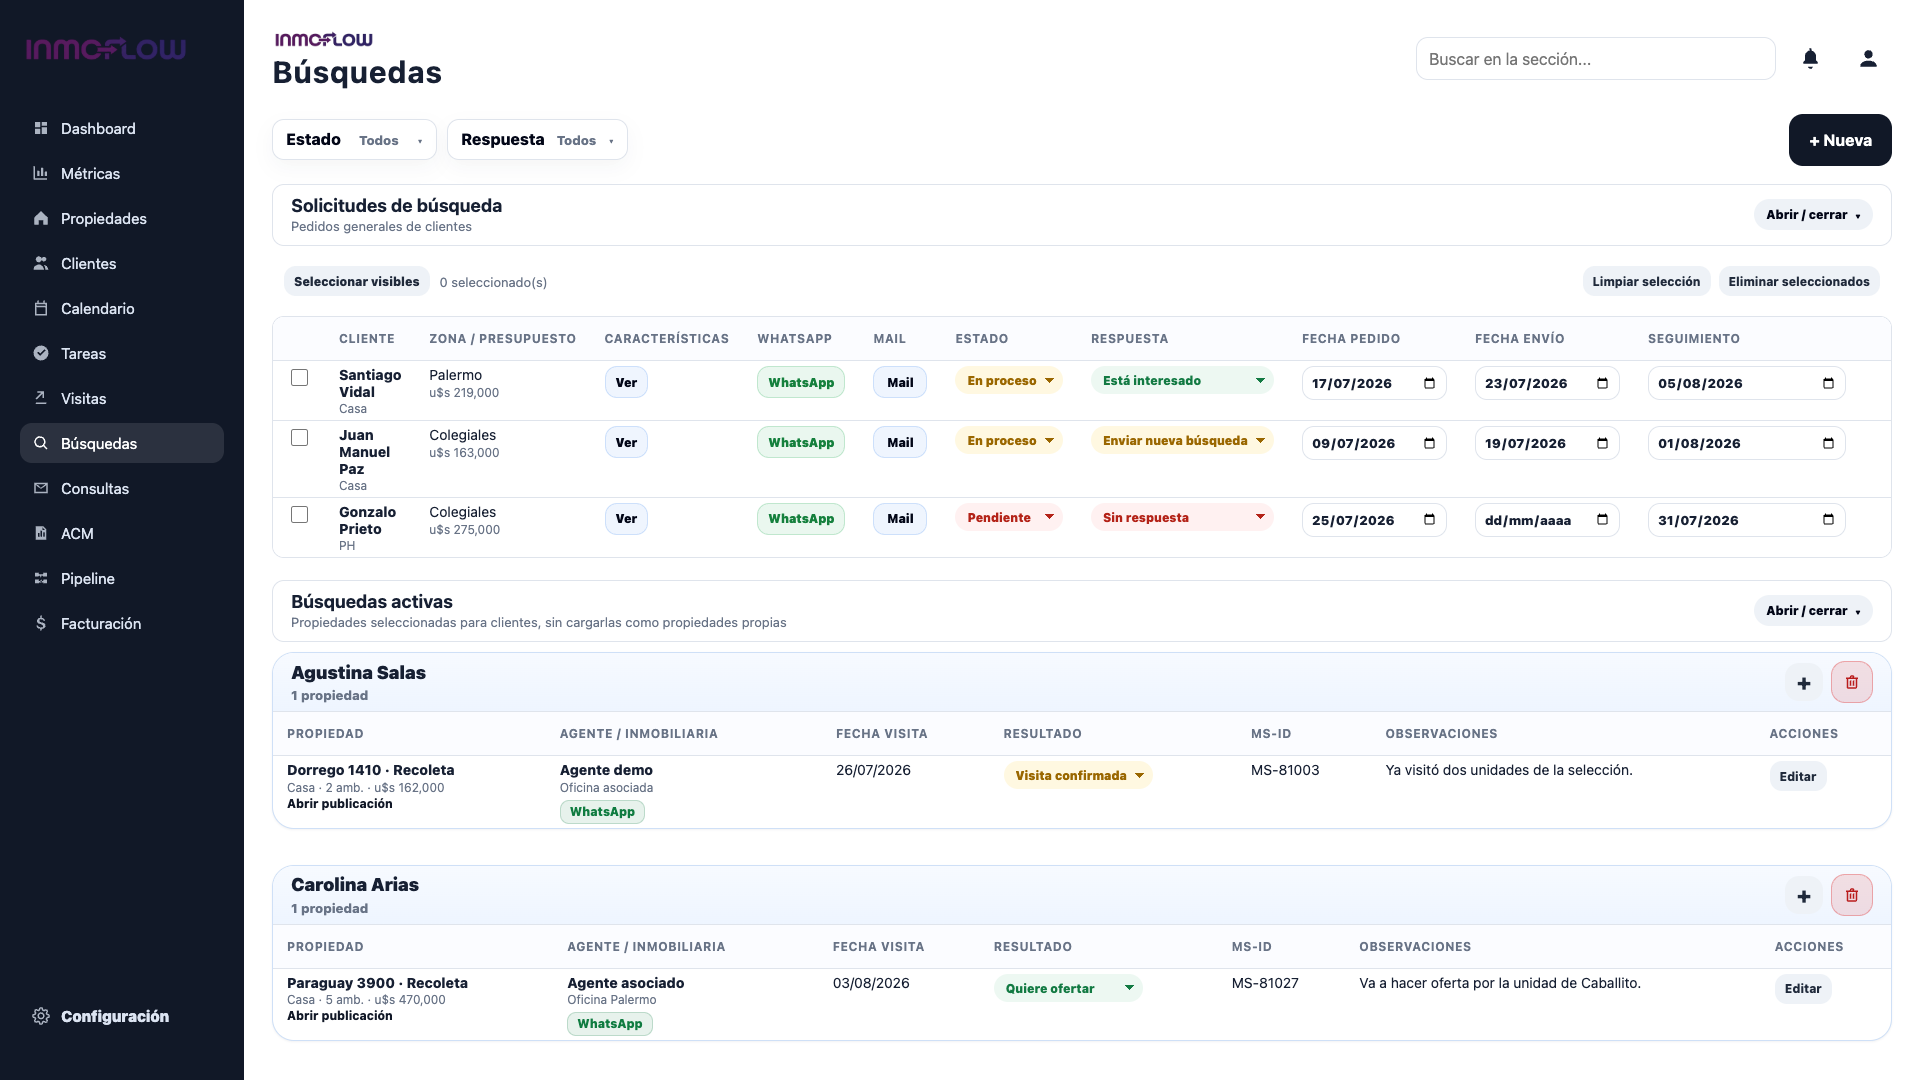
Task: Click the Configuración gear icon
Action: (x=41, y=1016)
